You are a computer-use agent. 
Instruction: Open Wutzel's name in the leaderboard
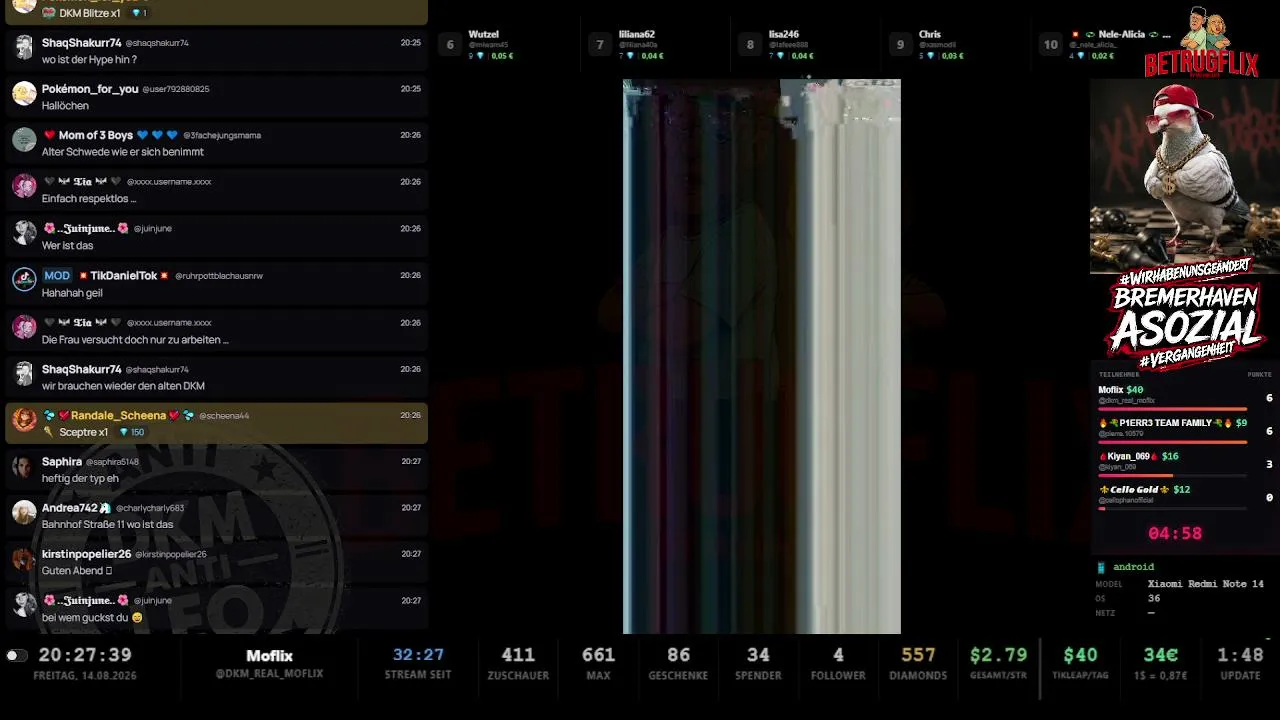484,34
